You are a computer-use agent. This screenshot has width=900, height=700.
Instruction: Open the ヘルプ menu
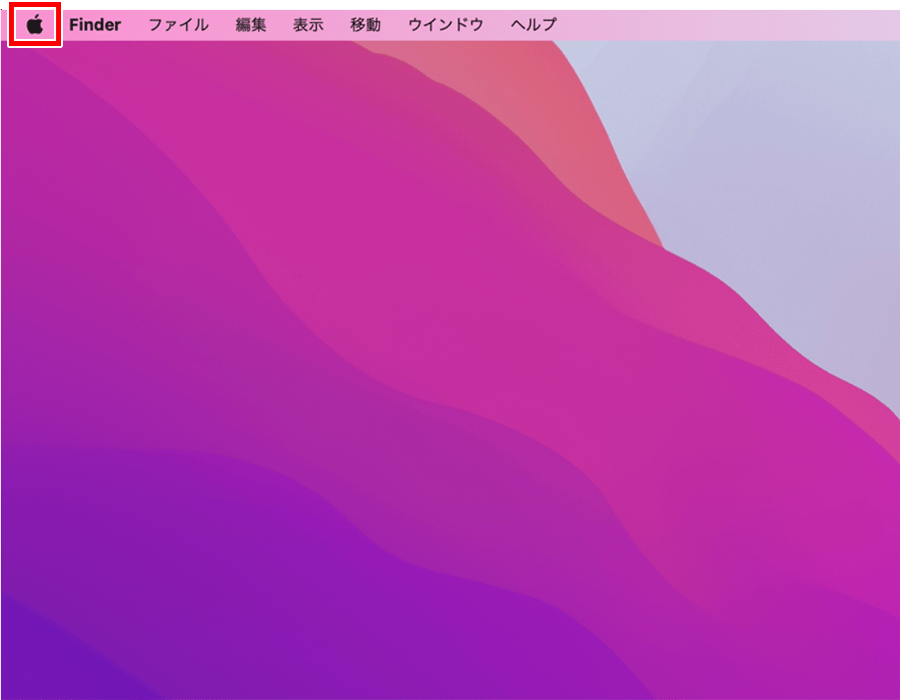tap(534, 25)
